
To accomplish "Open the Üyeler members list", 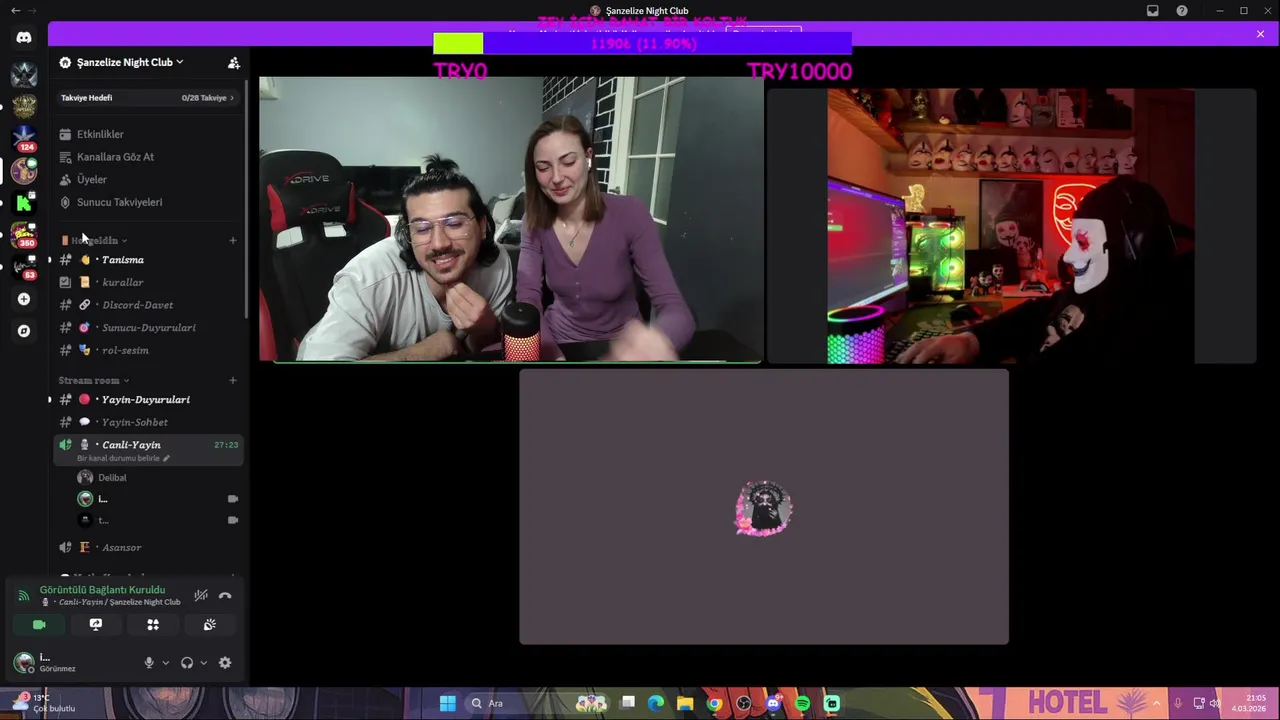I will [x=148, y=179].
